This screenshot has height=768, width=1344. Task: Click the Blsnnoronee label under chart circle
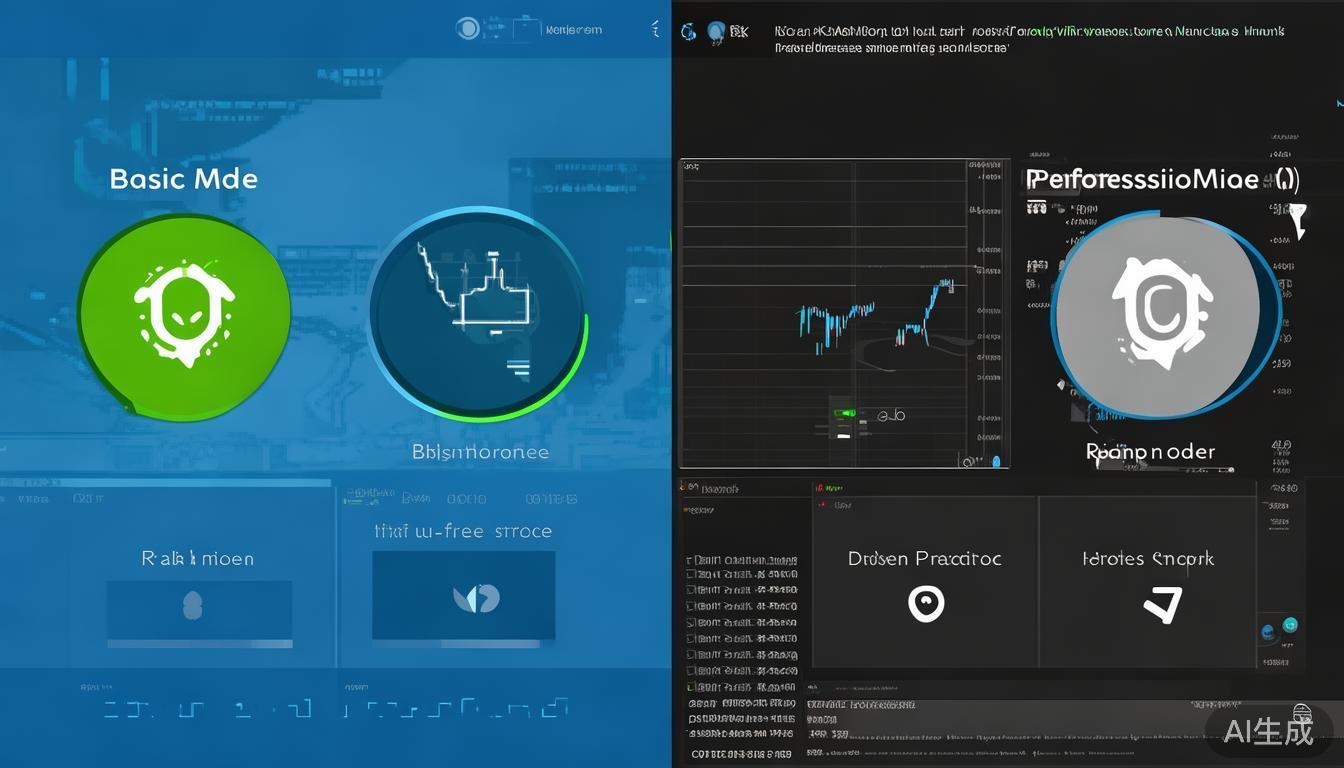[x=480, y=452]
